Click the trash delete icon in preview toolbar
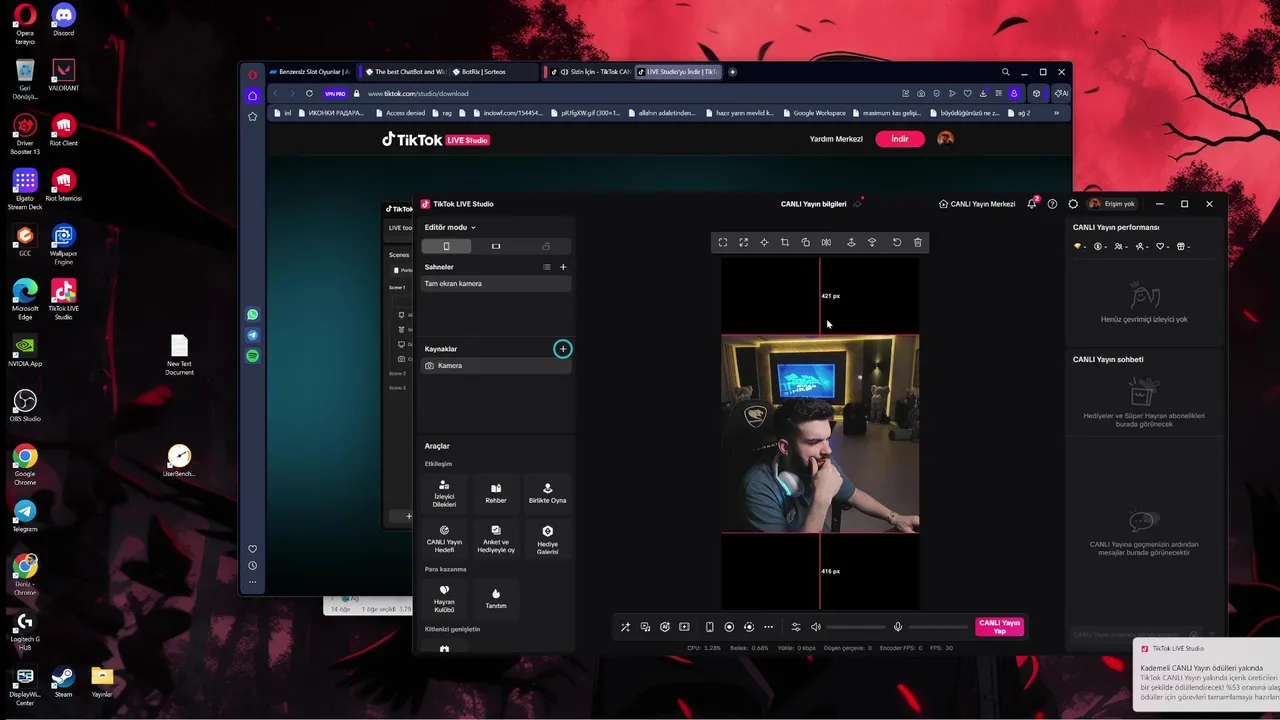This screenshot has height=720, width=1280. (x=918, y=242)
